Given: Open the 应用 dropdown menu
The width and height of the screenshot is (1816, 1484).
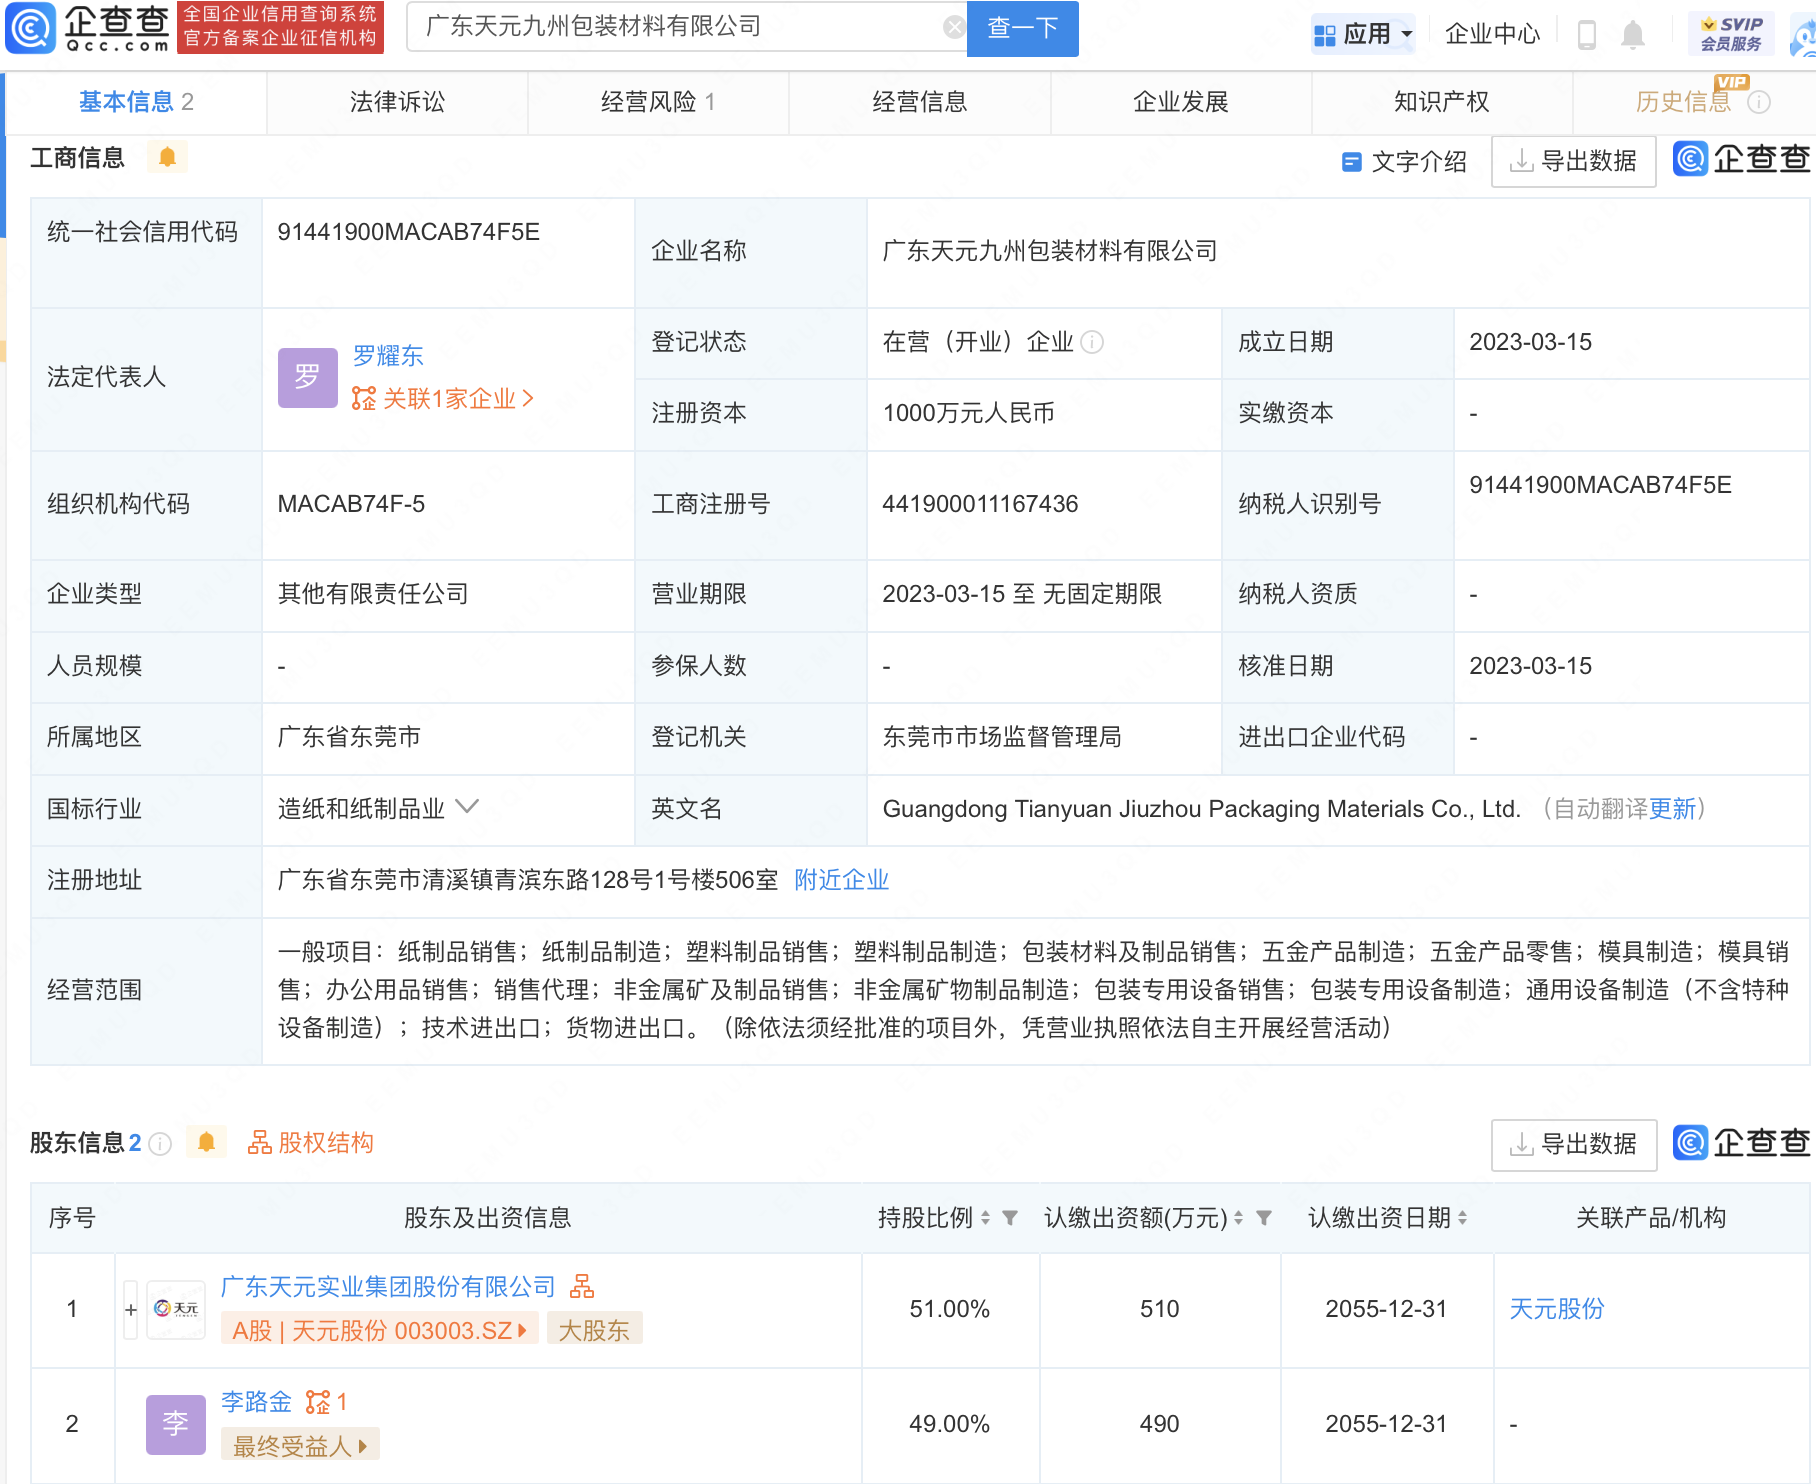Looking at the screenshot, I should point(1364,35).
